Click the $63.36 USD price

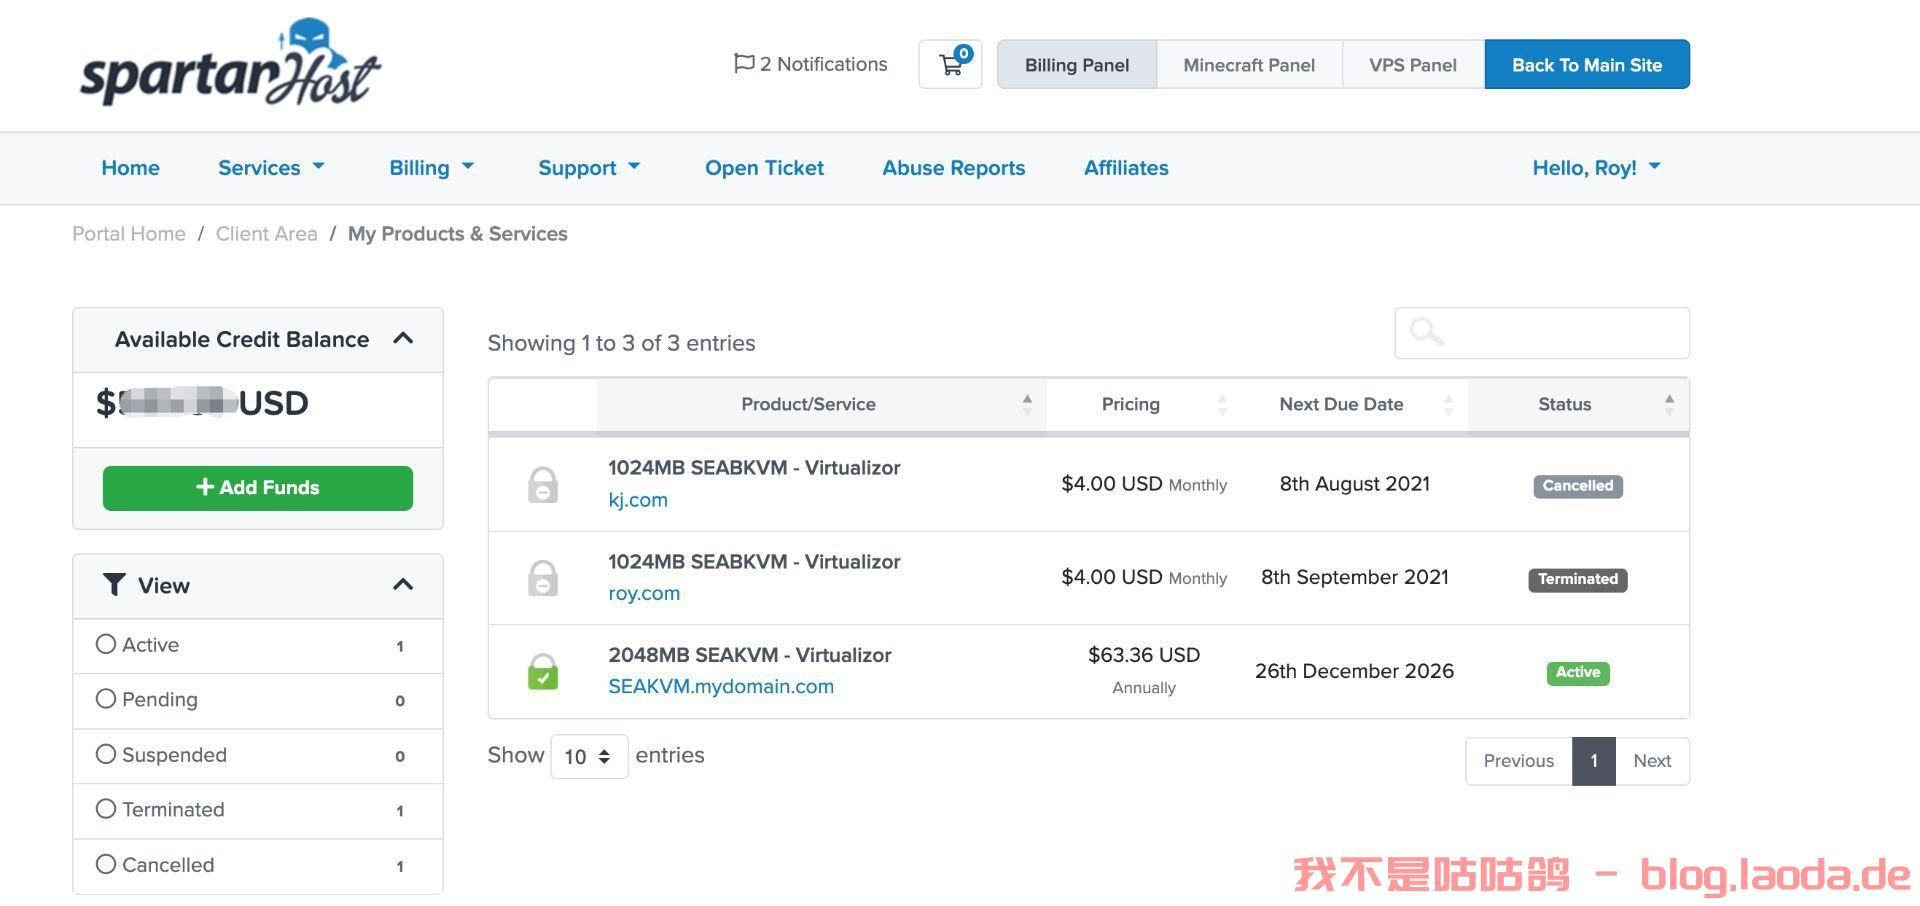[1144, 655]
